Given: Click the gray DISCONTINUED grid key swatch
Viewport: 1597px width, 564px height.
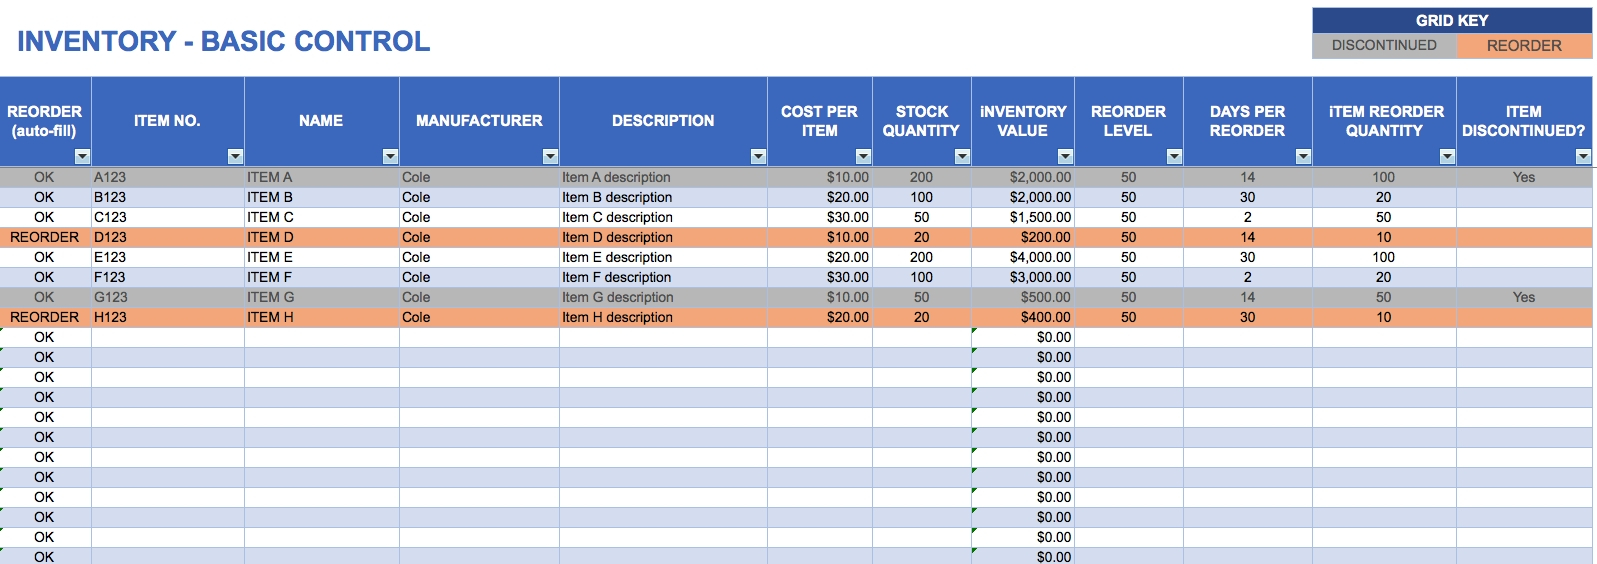Looking at the screenshot, I should pyautogui.click(x=1384, y=46).
